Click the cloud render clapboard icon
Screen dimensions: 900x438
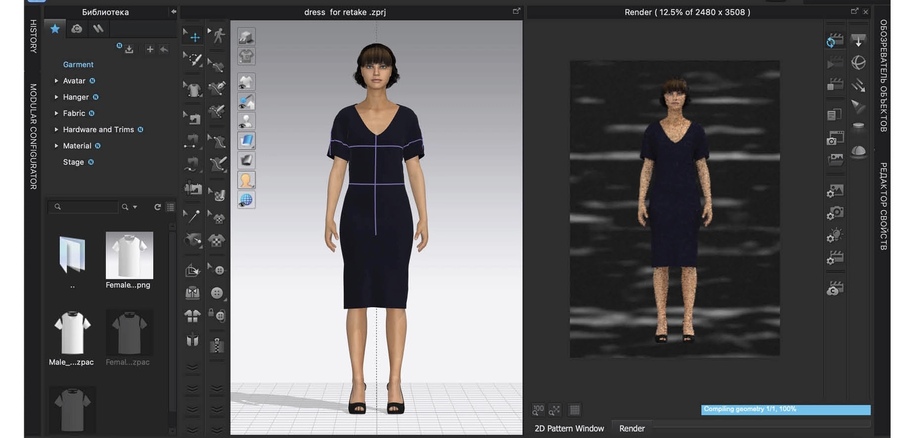835,287
